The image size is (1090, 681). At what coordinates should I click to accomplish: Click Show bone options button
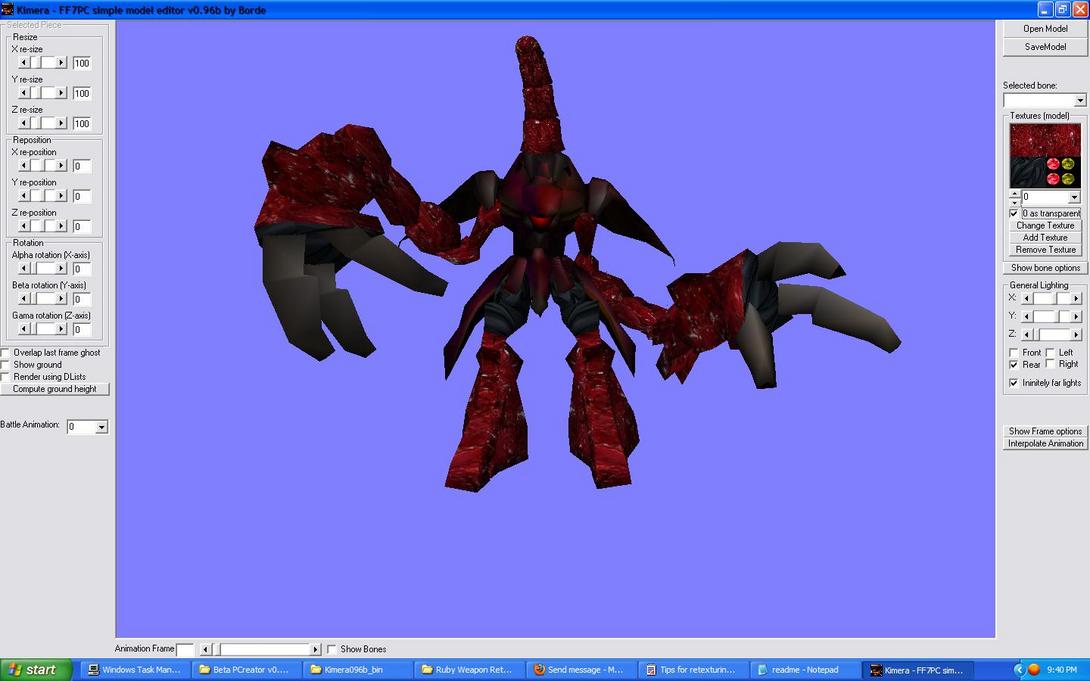(x=1045, y=268)
